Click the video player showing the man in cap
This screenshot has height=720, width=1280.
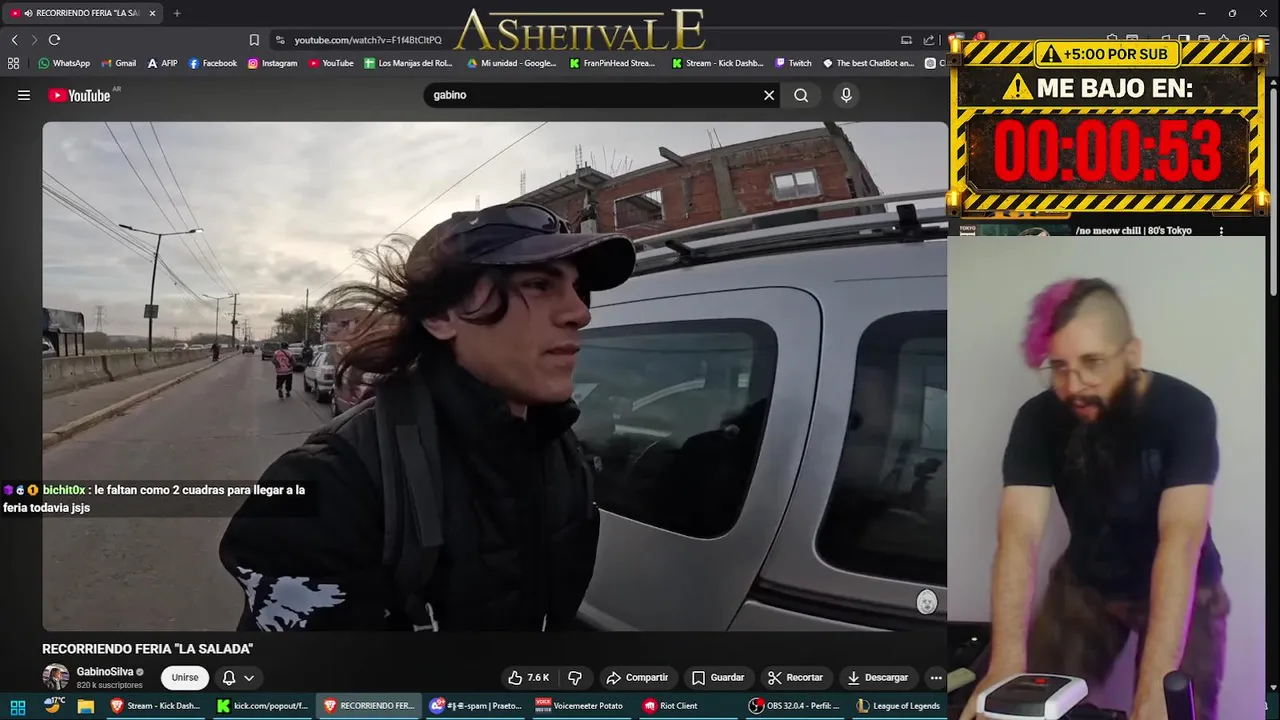[x=495, y=376]
